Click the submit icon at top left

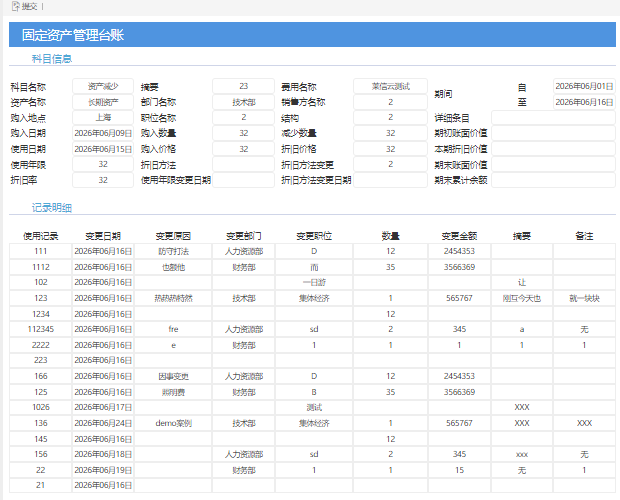[15, 6]
